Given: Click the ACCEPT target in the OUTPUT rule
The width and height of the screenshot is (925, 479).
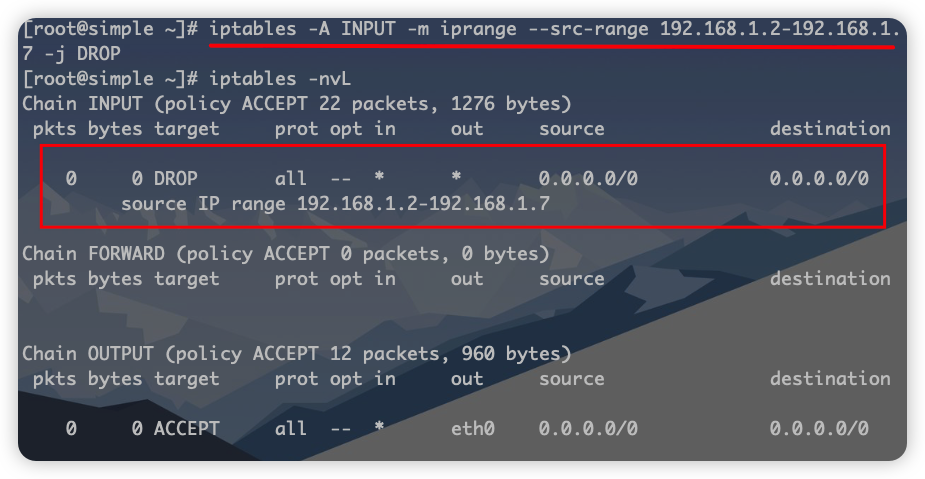Looking at the screenshot, I should [x=186, y=429].
